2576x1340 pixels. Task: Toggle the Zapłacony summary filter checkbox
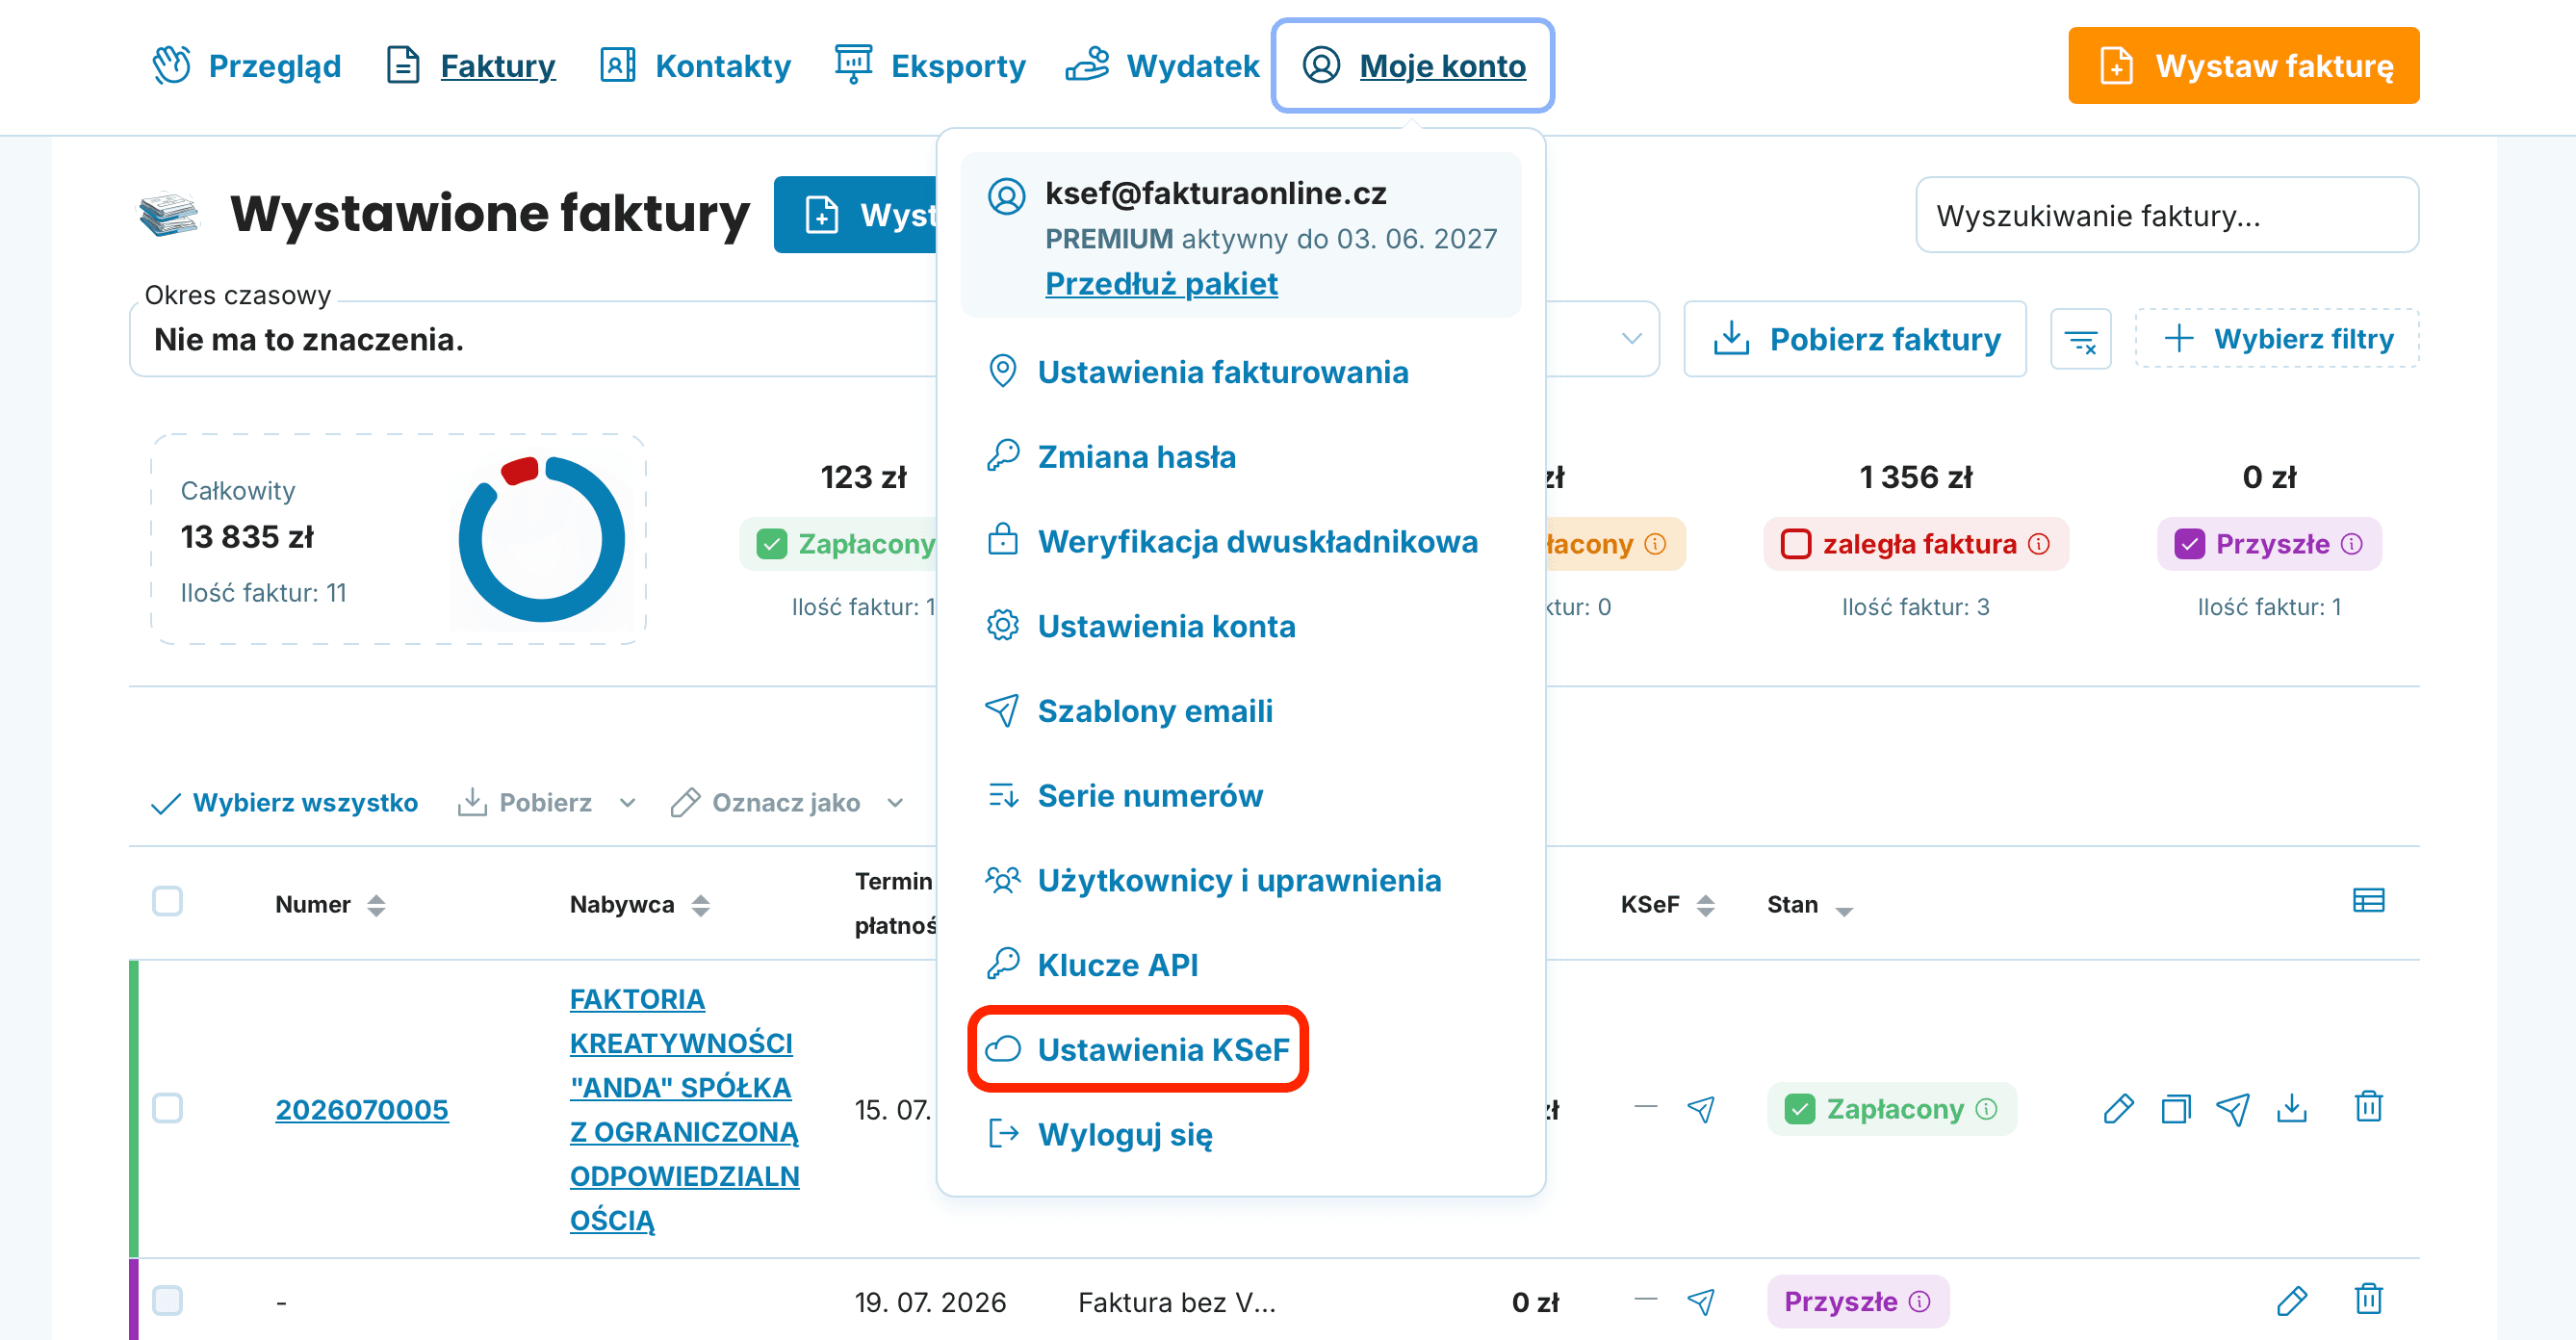(771, 544)
